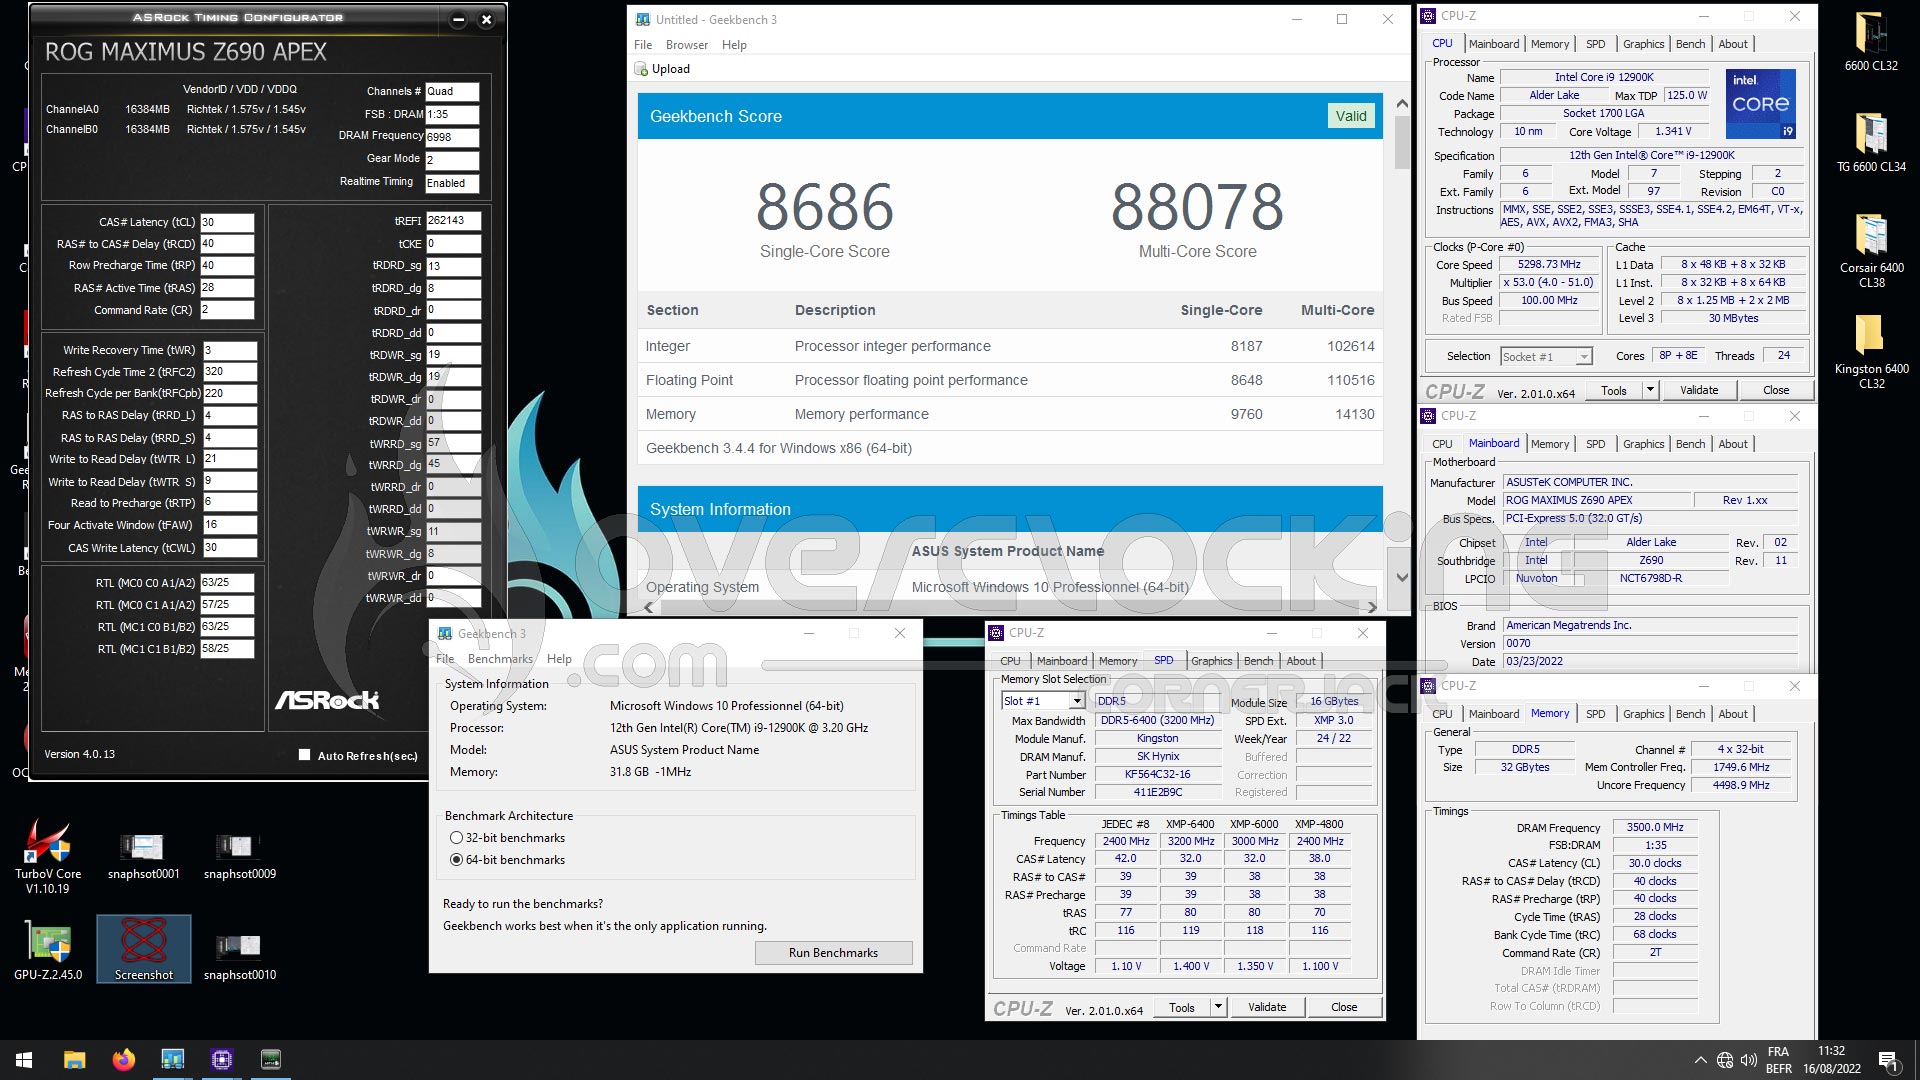Viewport: 1920px width, 1080px height.
Task: Expand Tools dropdown arrow in CPU-Z SPD window
Action: [x=1218, y=1007]
